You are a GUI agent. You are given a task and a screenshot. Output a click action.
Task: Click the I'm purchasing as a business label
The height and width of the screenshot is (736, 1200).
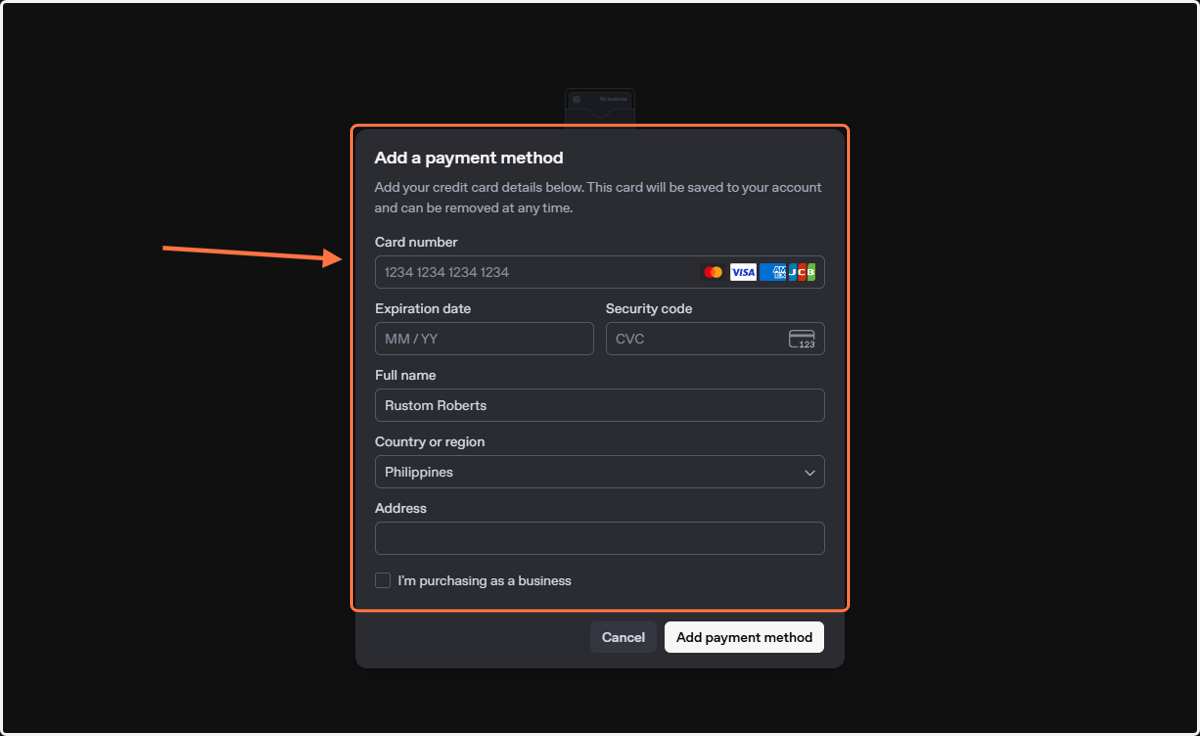(x=484, y=580)
